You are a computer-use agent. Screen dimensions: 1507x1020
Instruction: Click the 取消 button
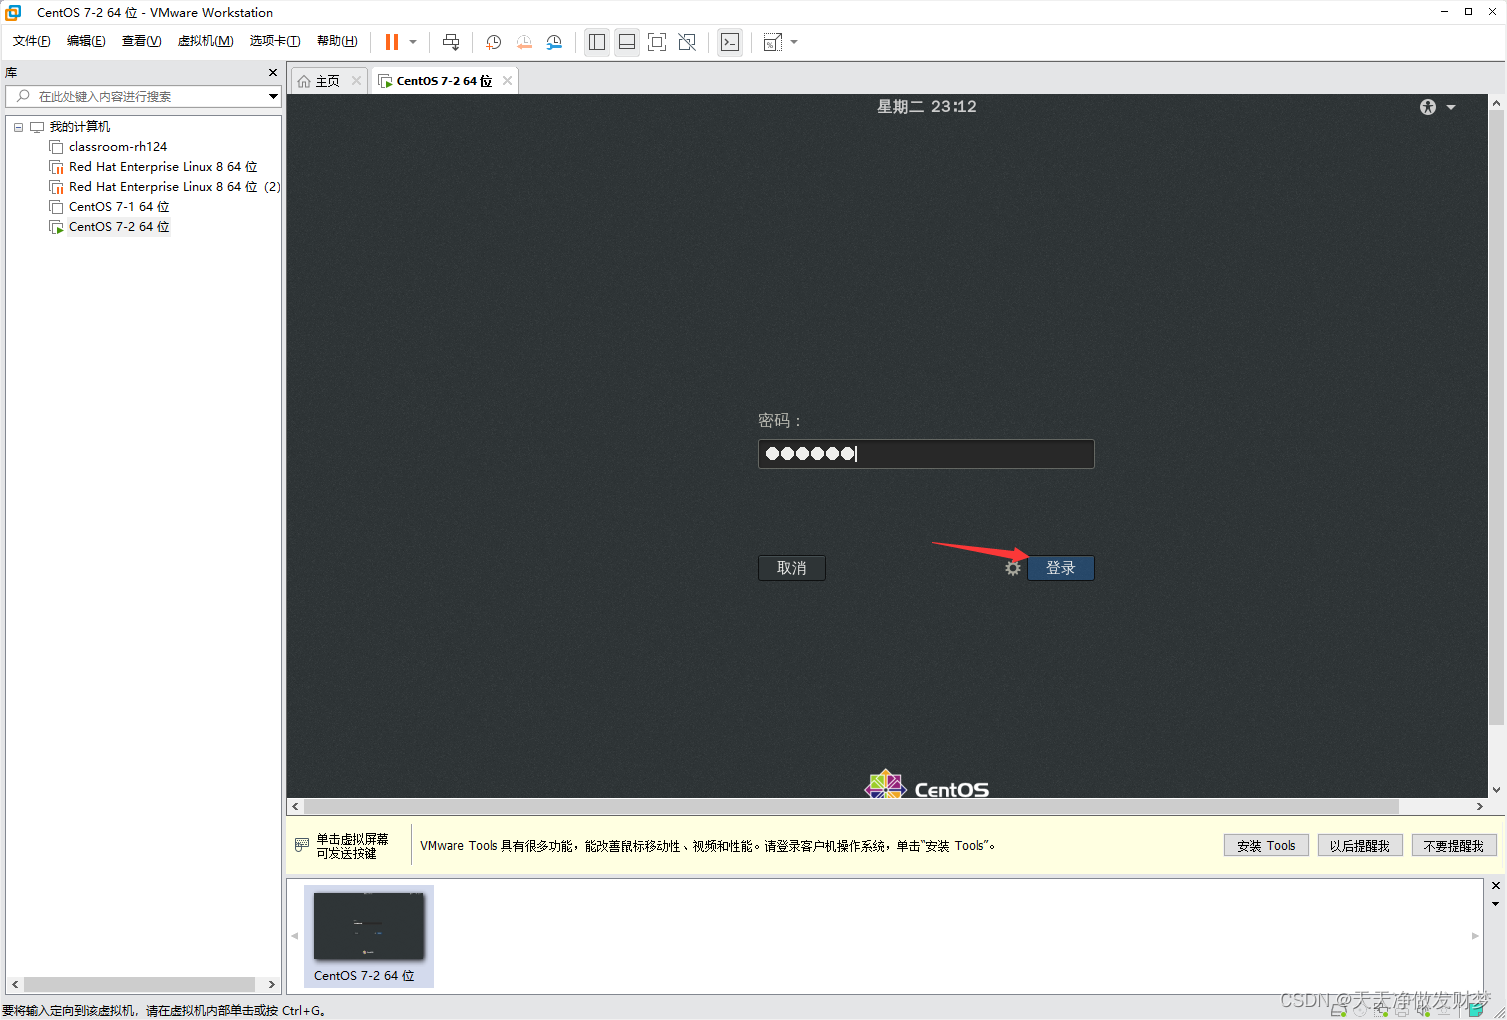pyautogui.click(x=792, y=568)
